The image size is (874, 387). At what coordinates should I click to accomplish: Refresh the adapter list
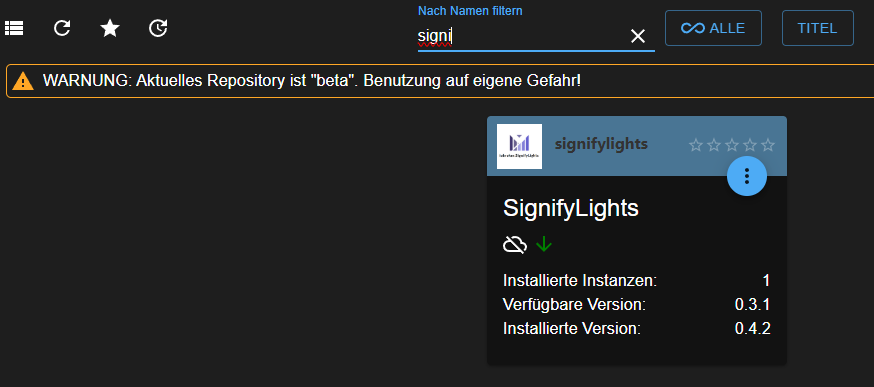click(x=62, y=28)
